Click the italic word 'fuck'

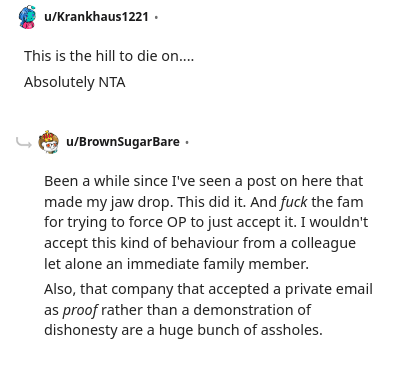(294, 202)
